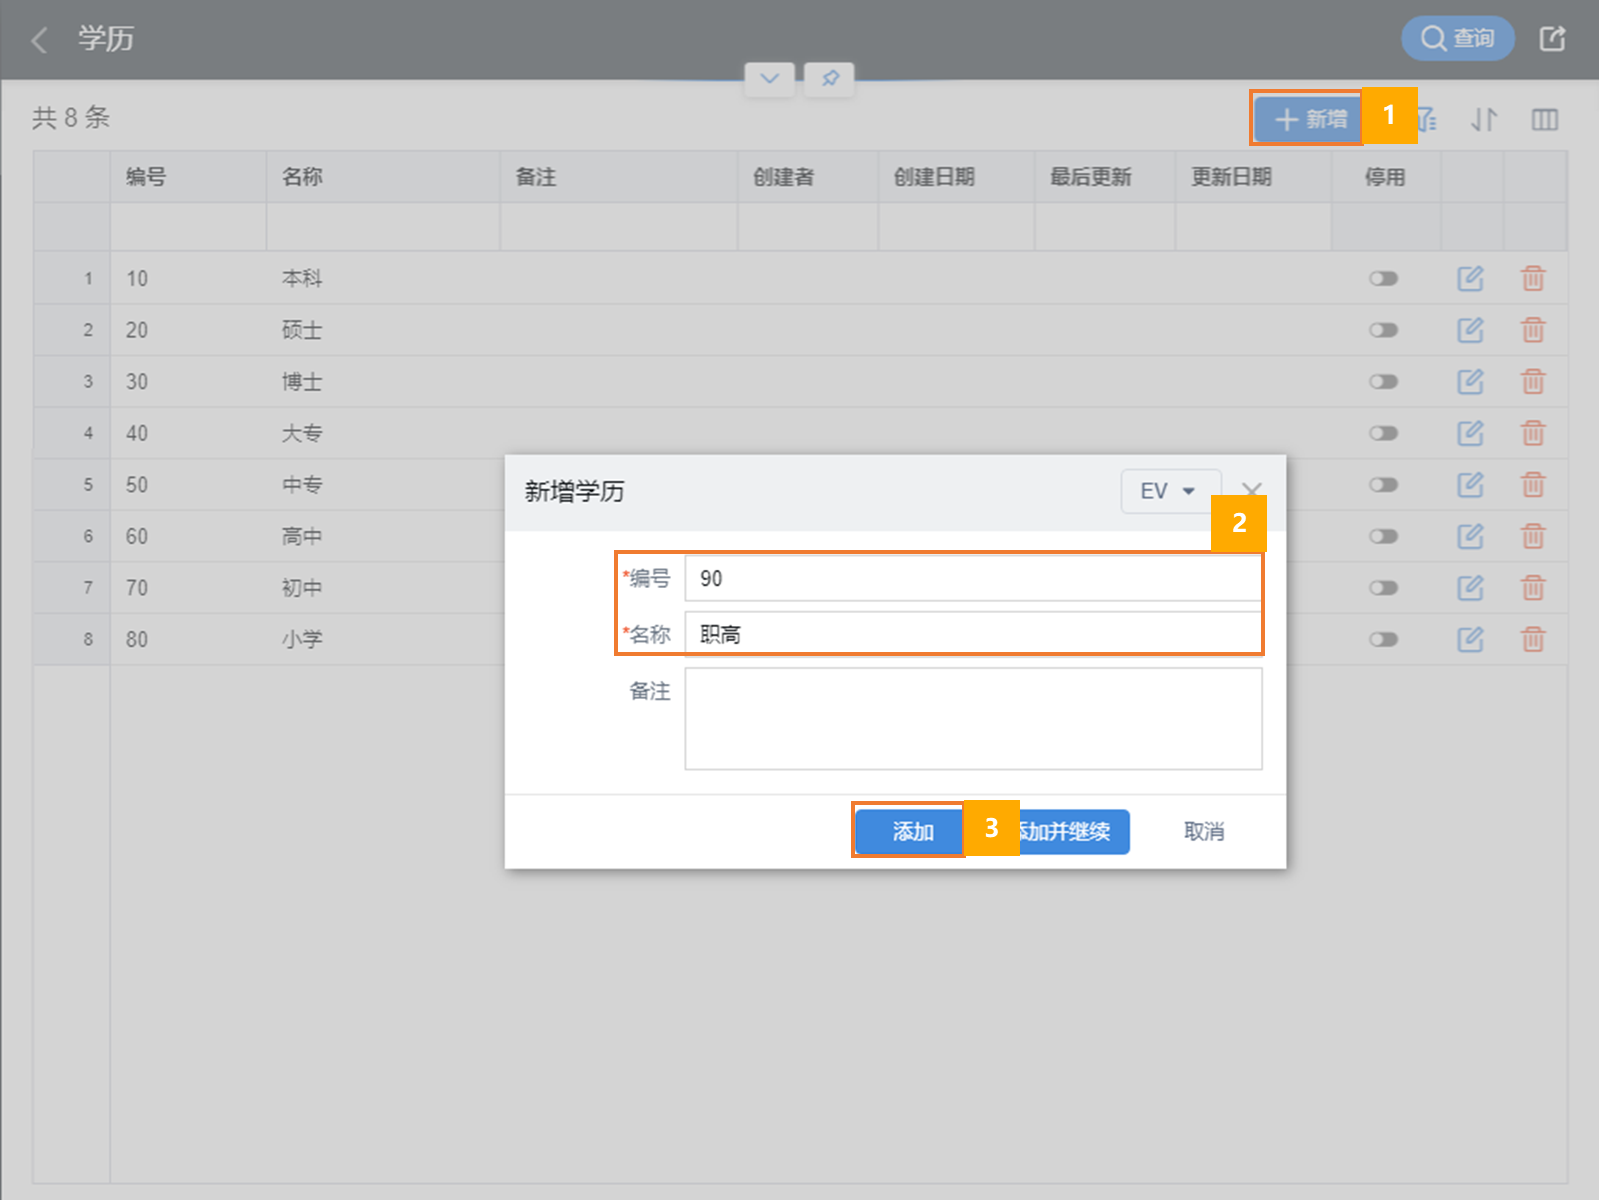Click the code cell 80
The height and width of the screenshot is (1200, 1599).
coord(188,639)
